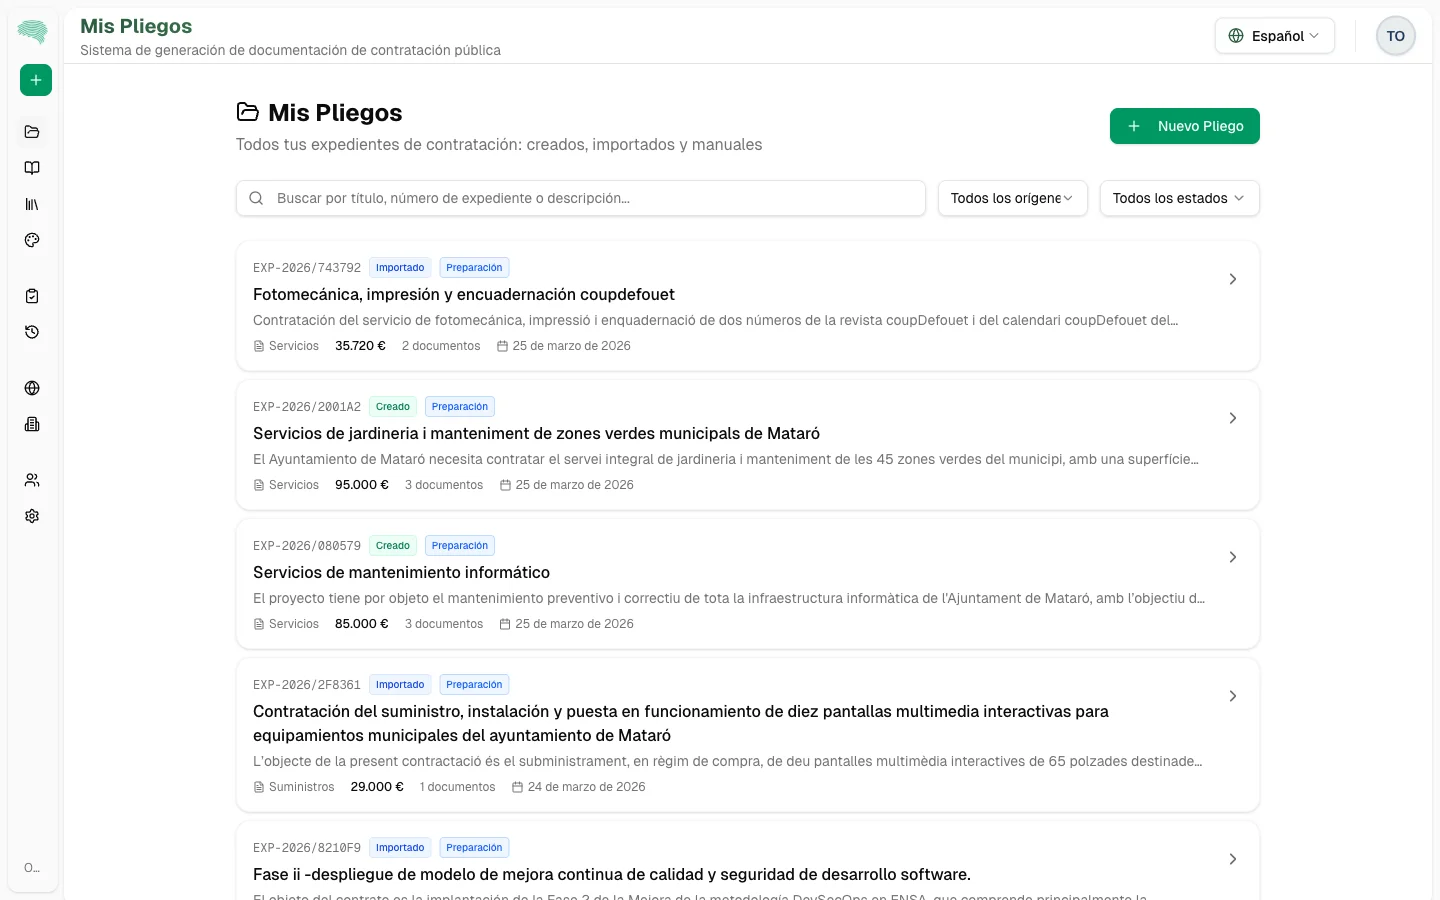Viewport: 1440px width, 900px height.
Task: Open the open-book icon in sidebar
Action: [x=32, y=168]
